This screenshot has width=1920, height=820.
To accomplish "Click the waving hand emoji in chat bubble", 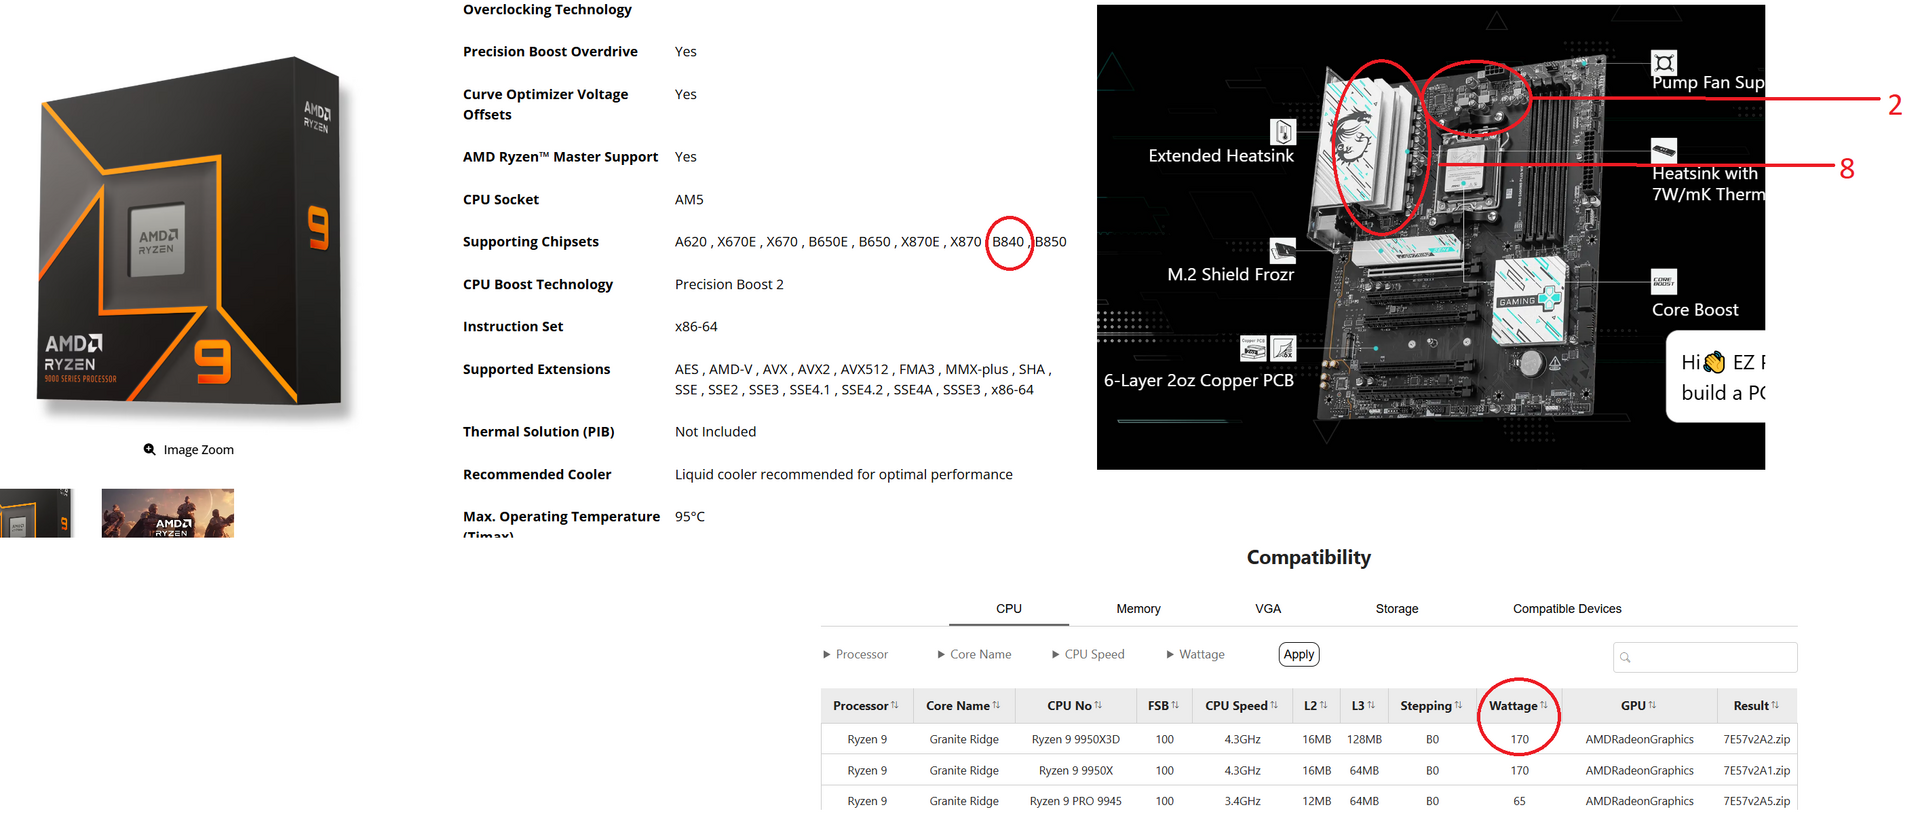I will [x=1714, y=362].
